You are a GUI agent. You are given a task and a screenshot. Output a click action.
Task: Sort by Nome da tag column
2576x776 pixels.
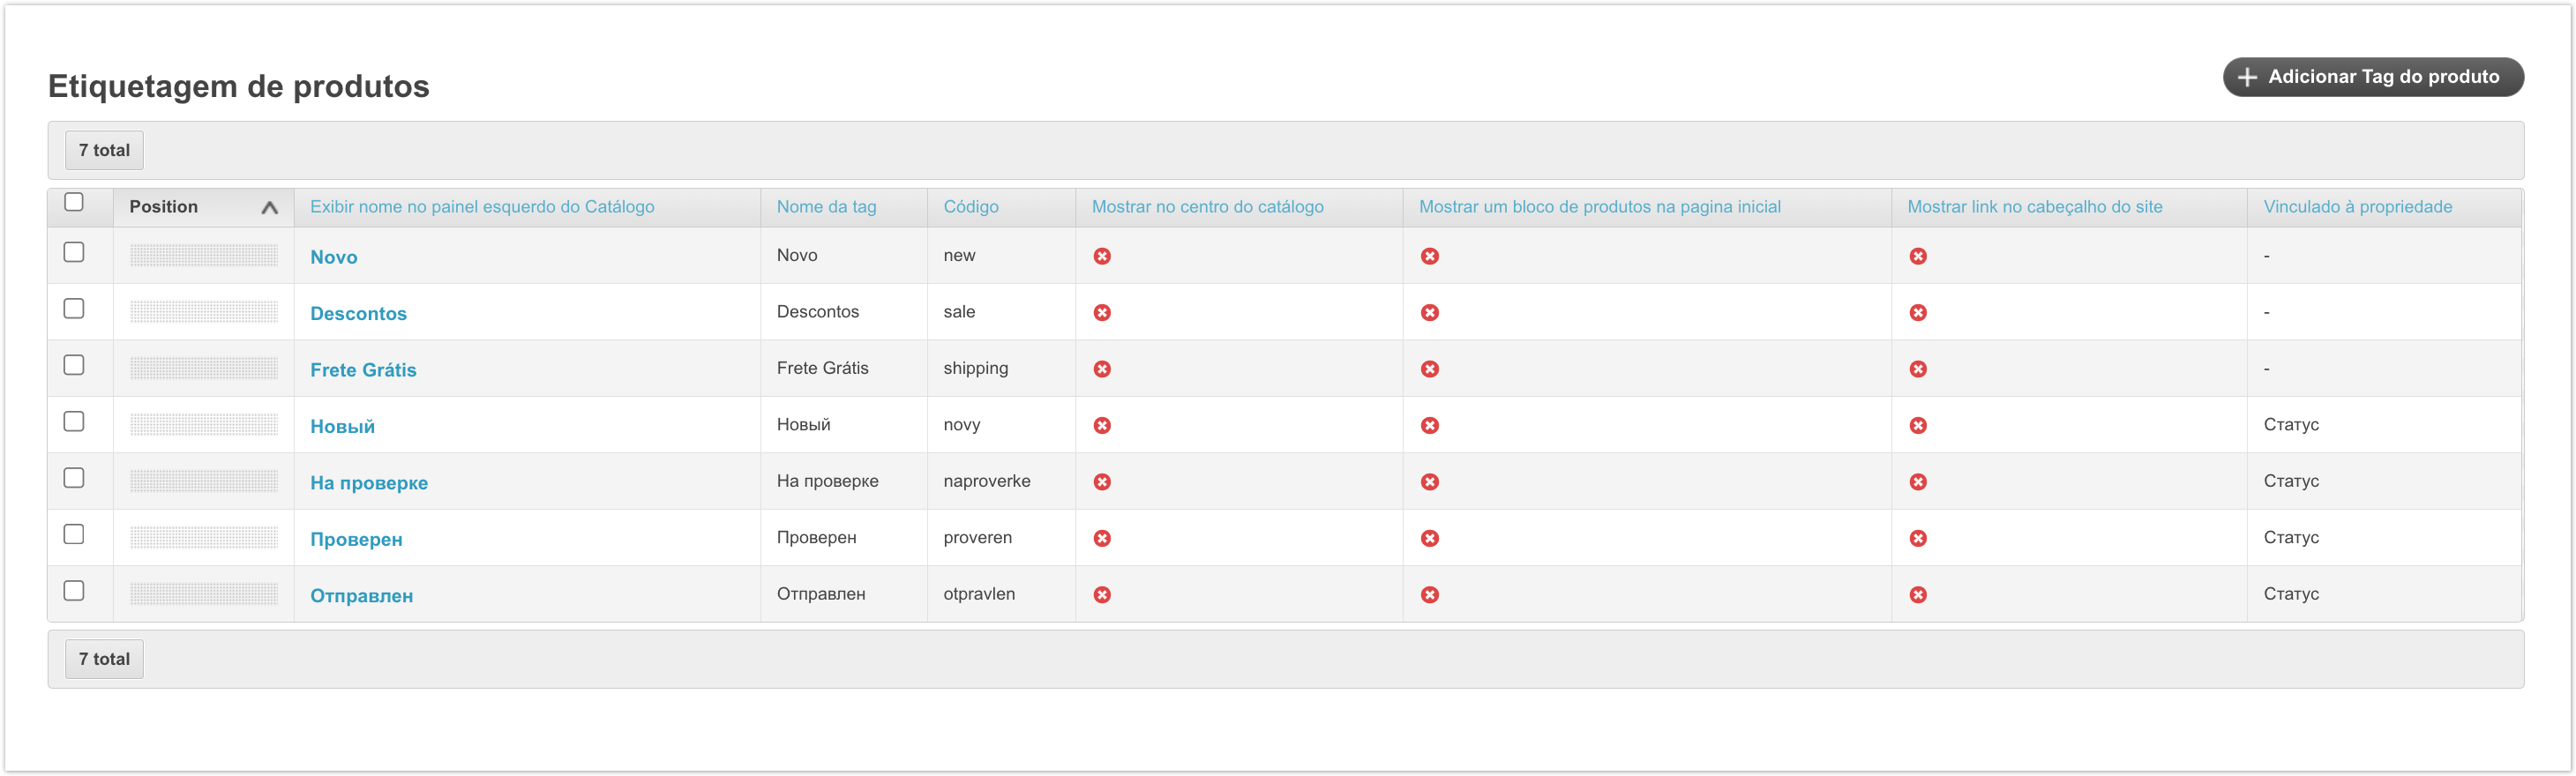825,207
